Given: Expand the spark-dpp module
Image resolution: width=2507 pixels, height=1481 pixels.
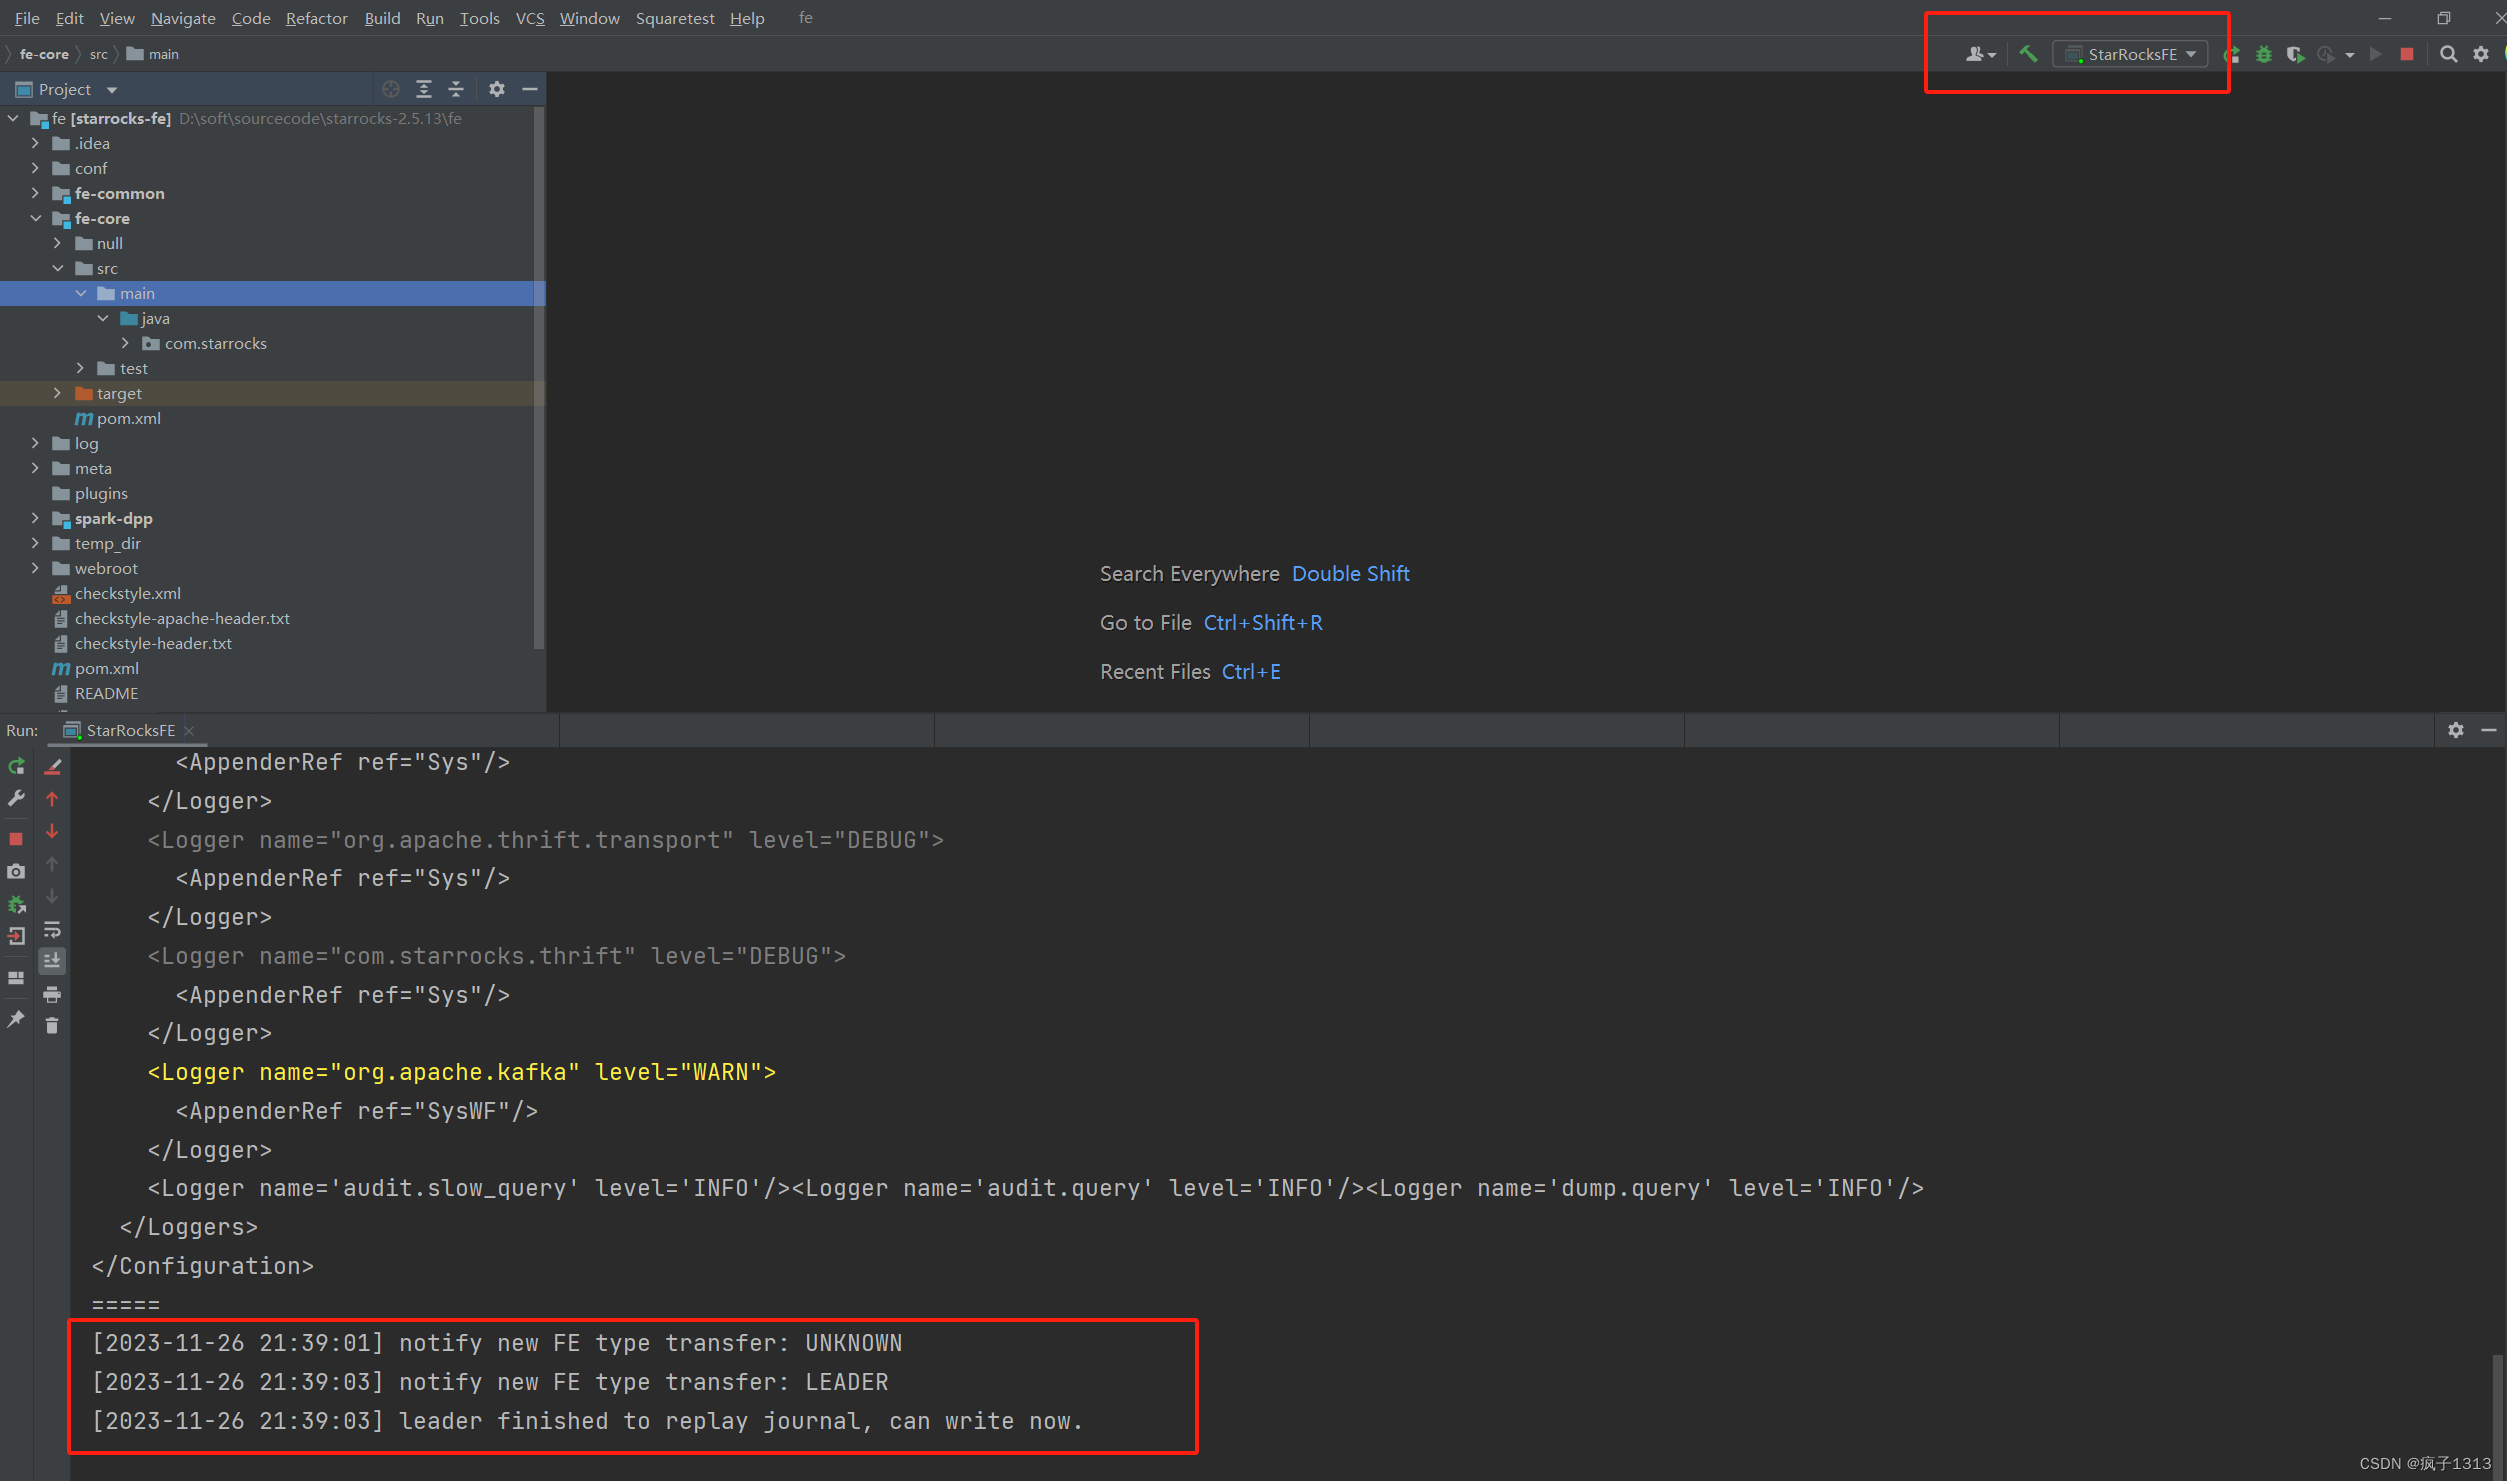Looking at the screenshot, I should (x=35, y=518).
